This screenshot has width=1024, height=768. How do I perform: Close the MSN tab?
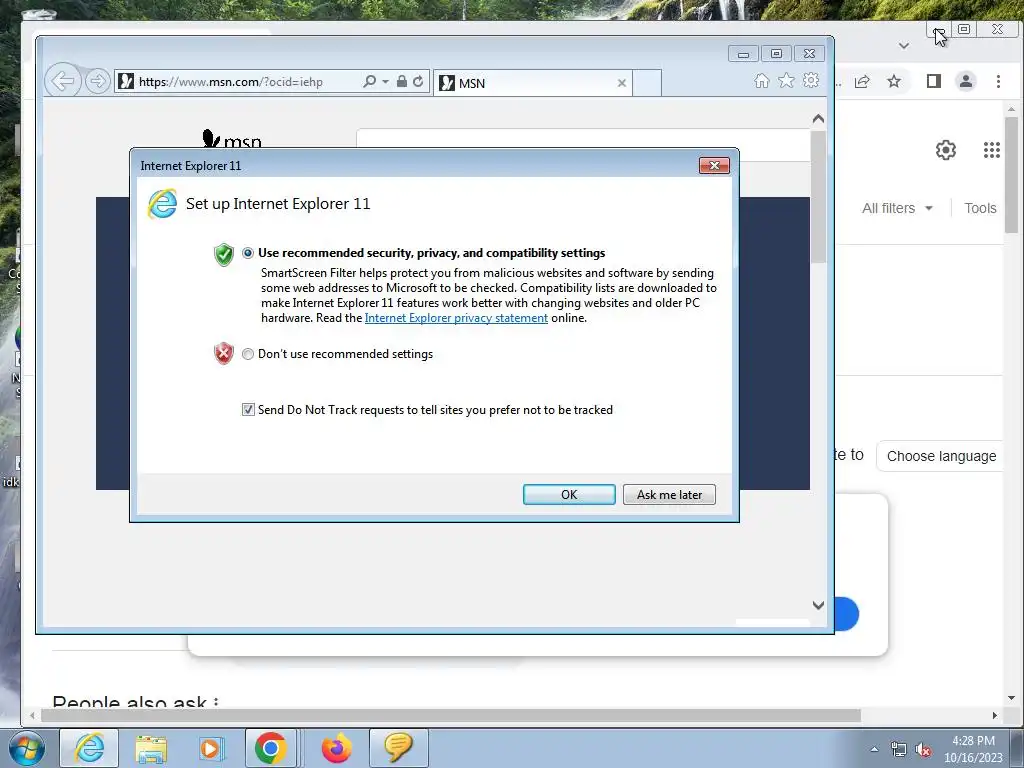pos(622,83)
